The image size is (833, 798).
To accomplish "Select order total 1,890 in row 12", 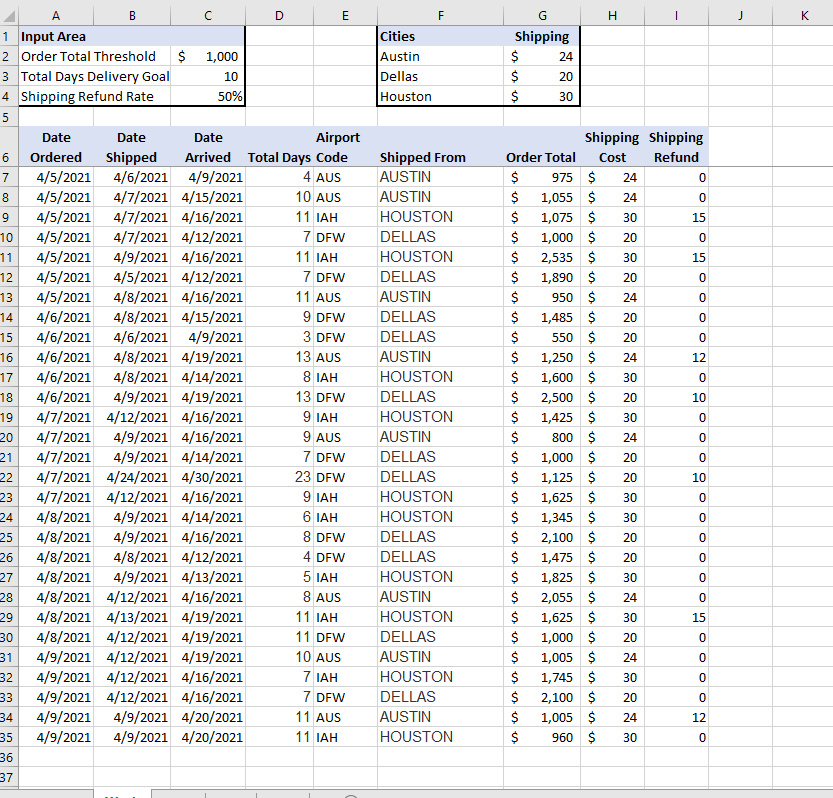I will click(542, 277).
